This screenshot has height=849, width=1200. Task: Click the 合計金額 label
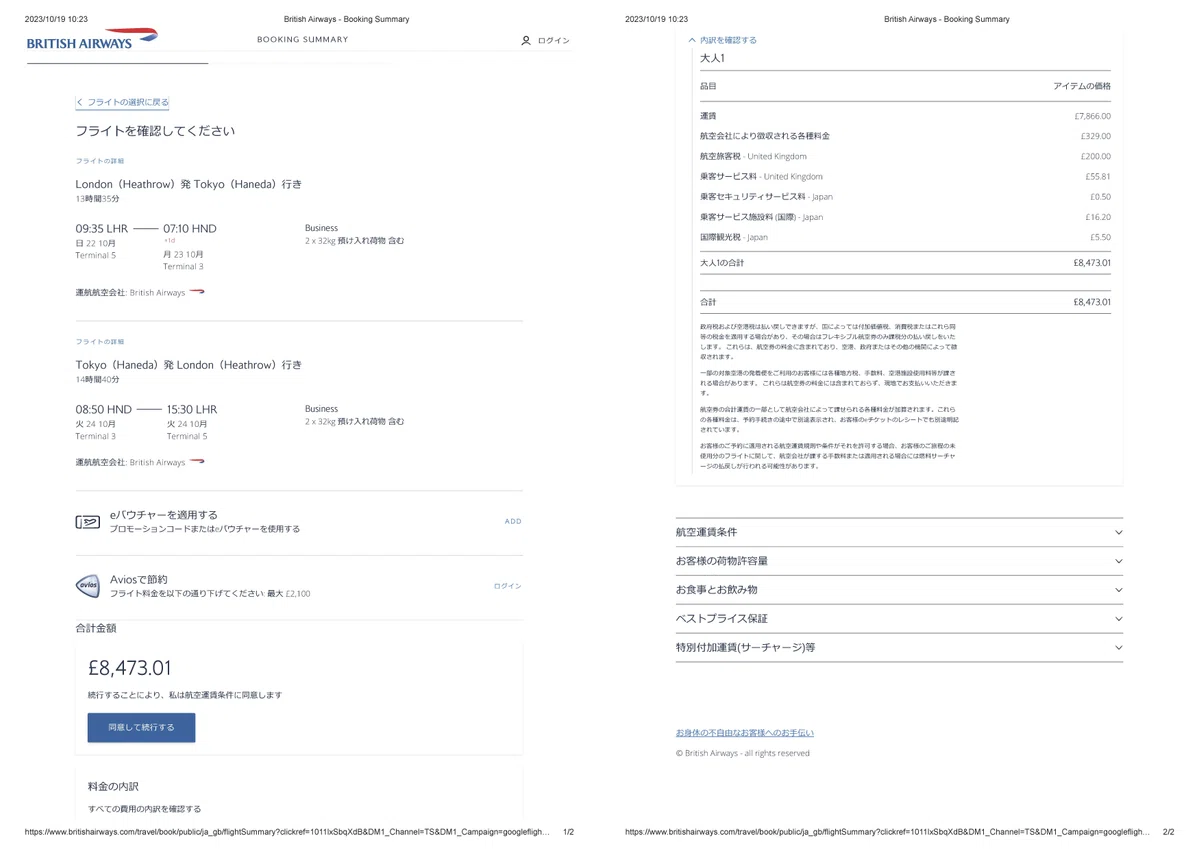tap(96, 628)
